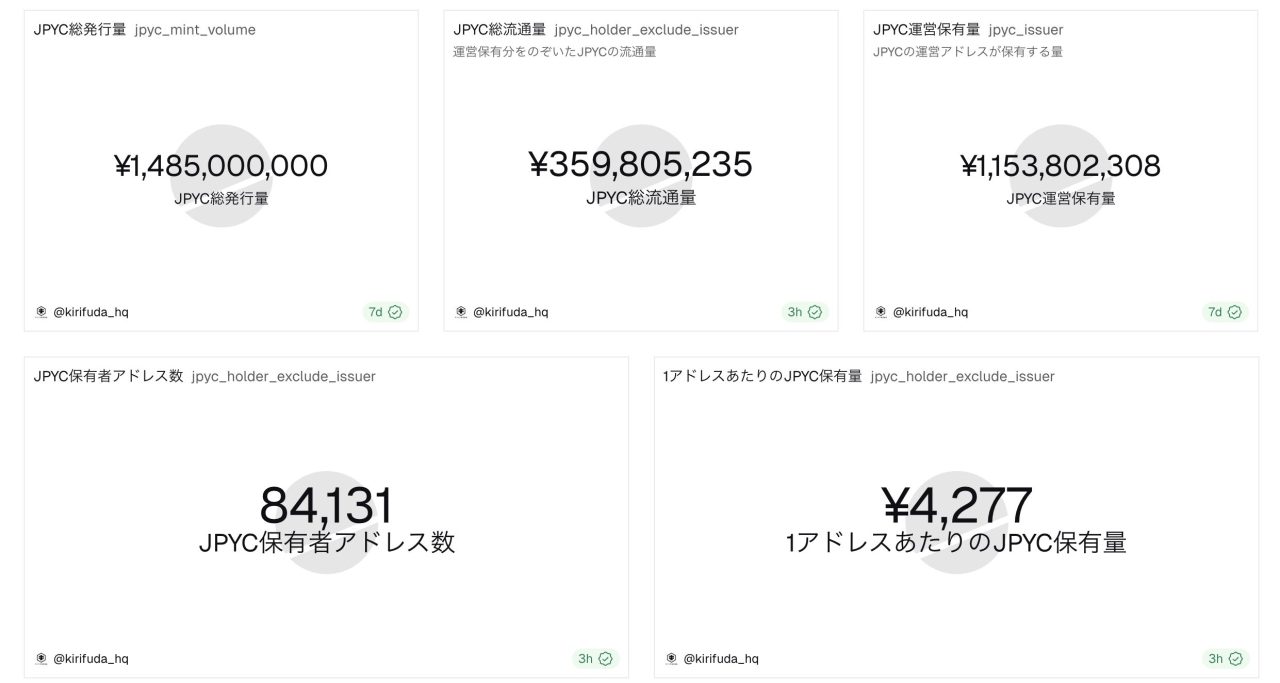1280x683 pixels.
Task: Click the kirifuda avatar icon in JPYC総発行量 panel
Action: point(41,312)
